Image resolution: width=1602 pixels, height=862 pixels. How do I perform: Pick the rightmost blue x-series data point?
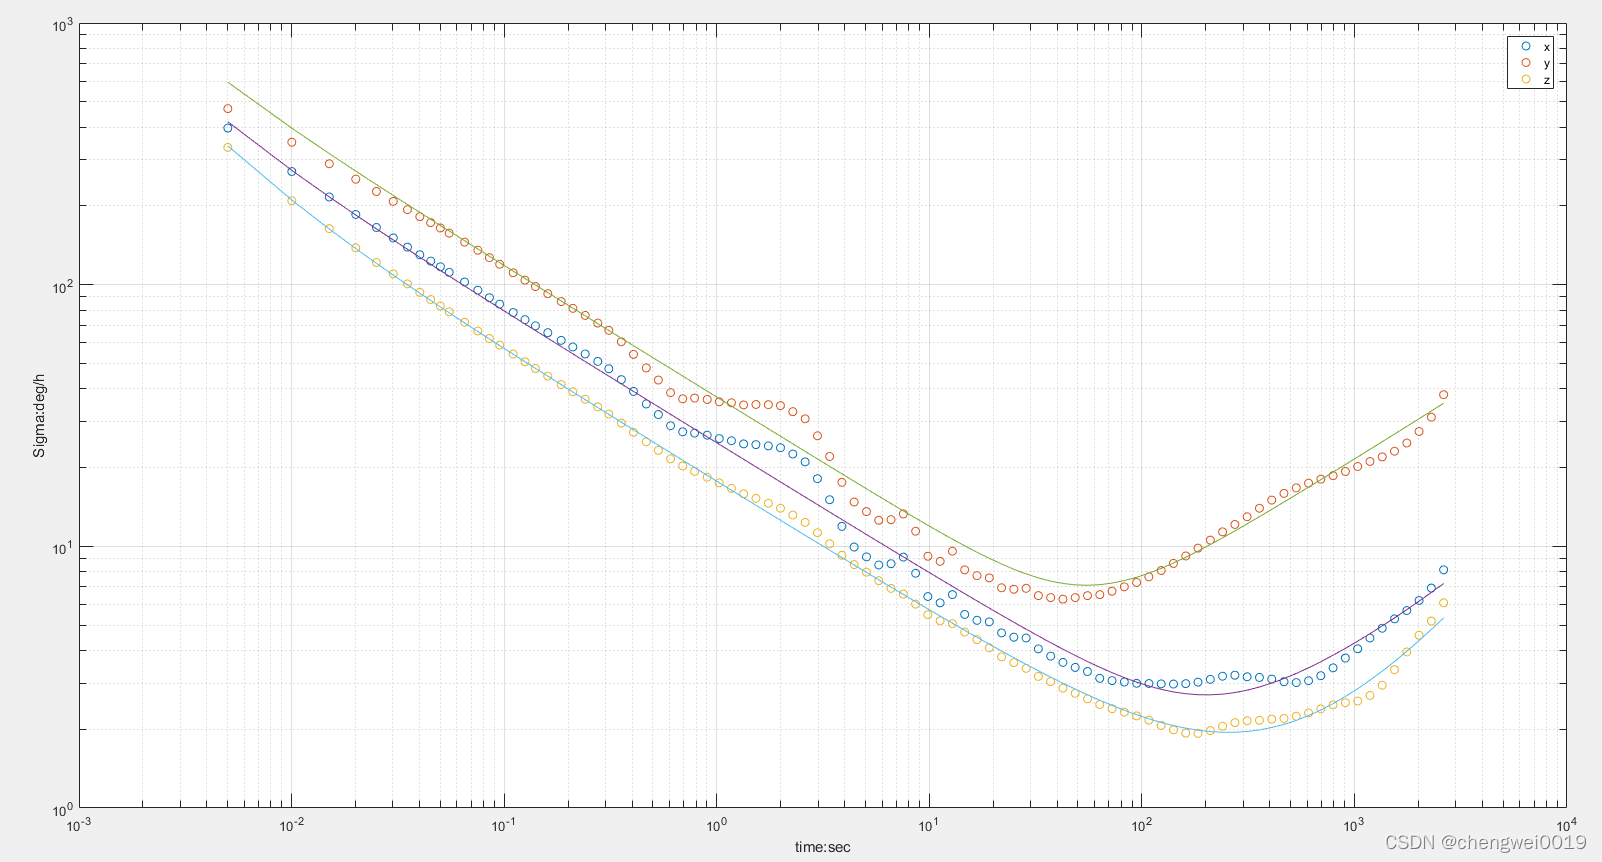tap(1443, 570)
